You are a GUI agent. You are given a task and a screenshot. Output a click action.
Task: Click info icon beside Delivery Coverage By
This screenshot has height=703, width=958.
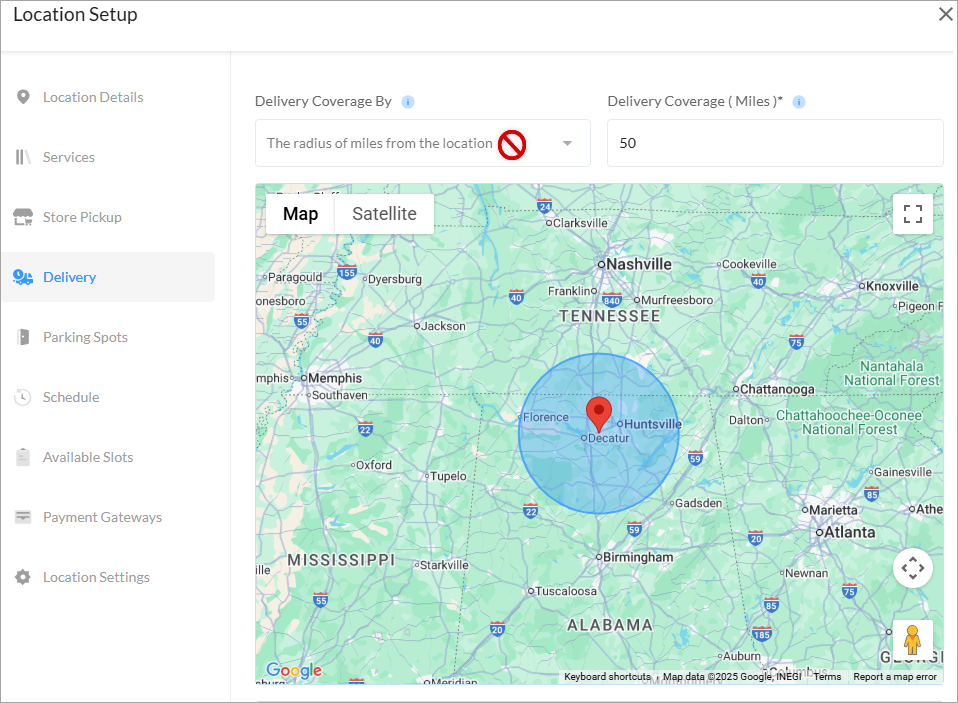(x=408, y=102)
